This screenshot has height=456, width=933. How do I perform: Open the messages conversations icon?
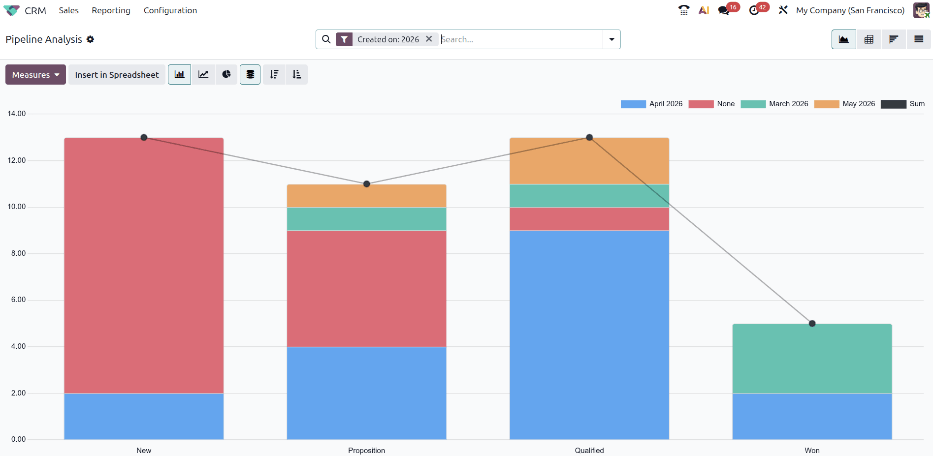pyautogui.click(x=724, y=10)
